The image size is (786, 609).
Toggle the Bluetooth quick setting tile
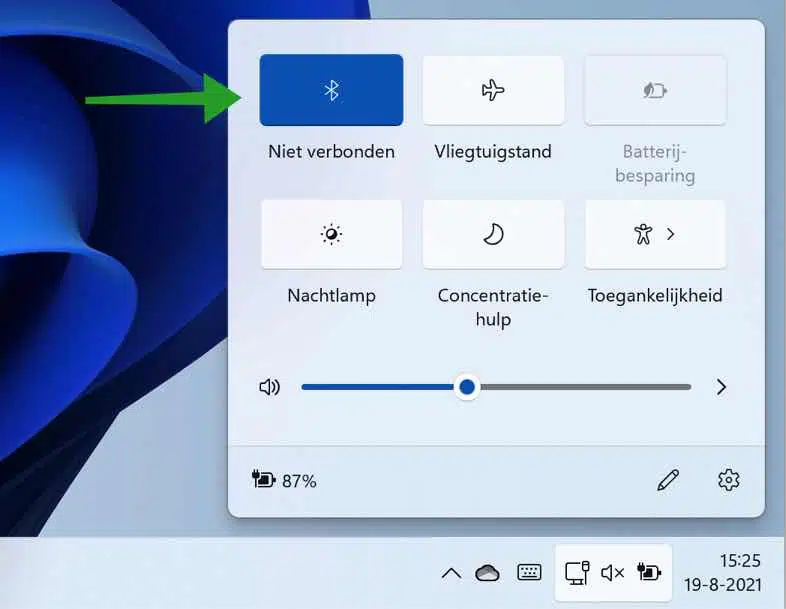tap(331, 90)
